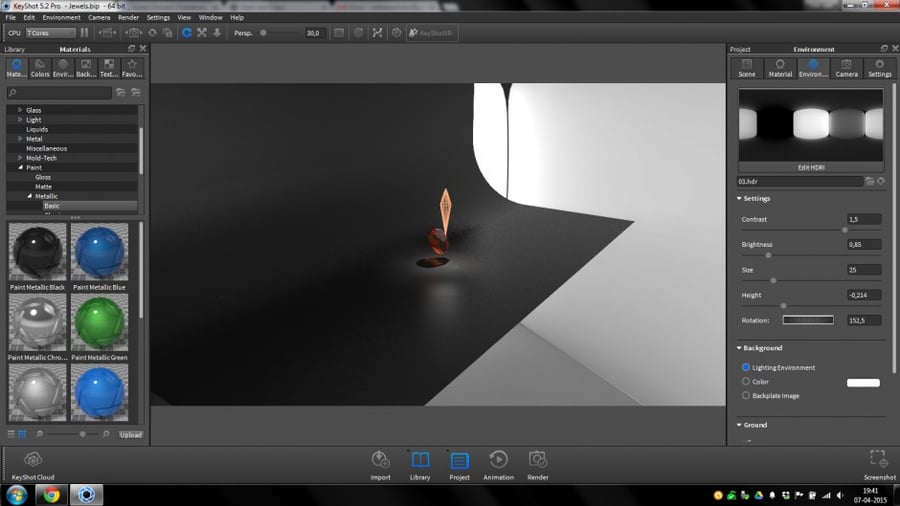
Task: Select the Favorites library tab
Action: (132, 68)
